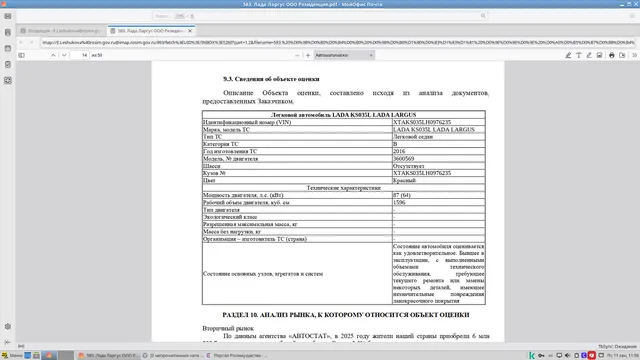Select the draw tool in PDF toolbar

pyautogui.click(x=589, y=55)
